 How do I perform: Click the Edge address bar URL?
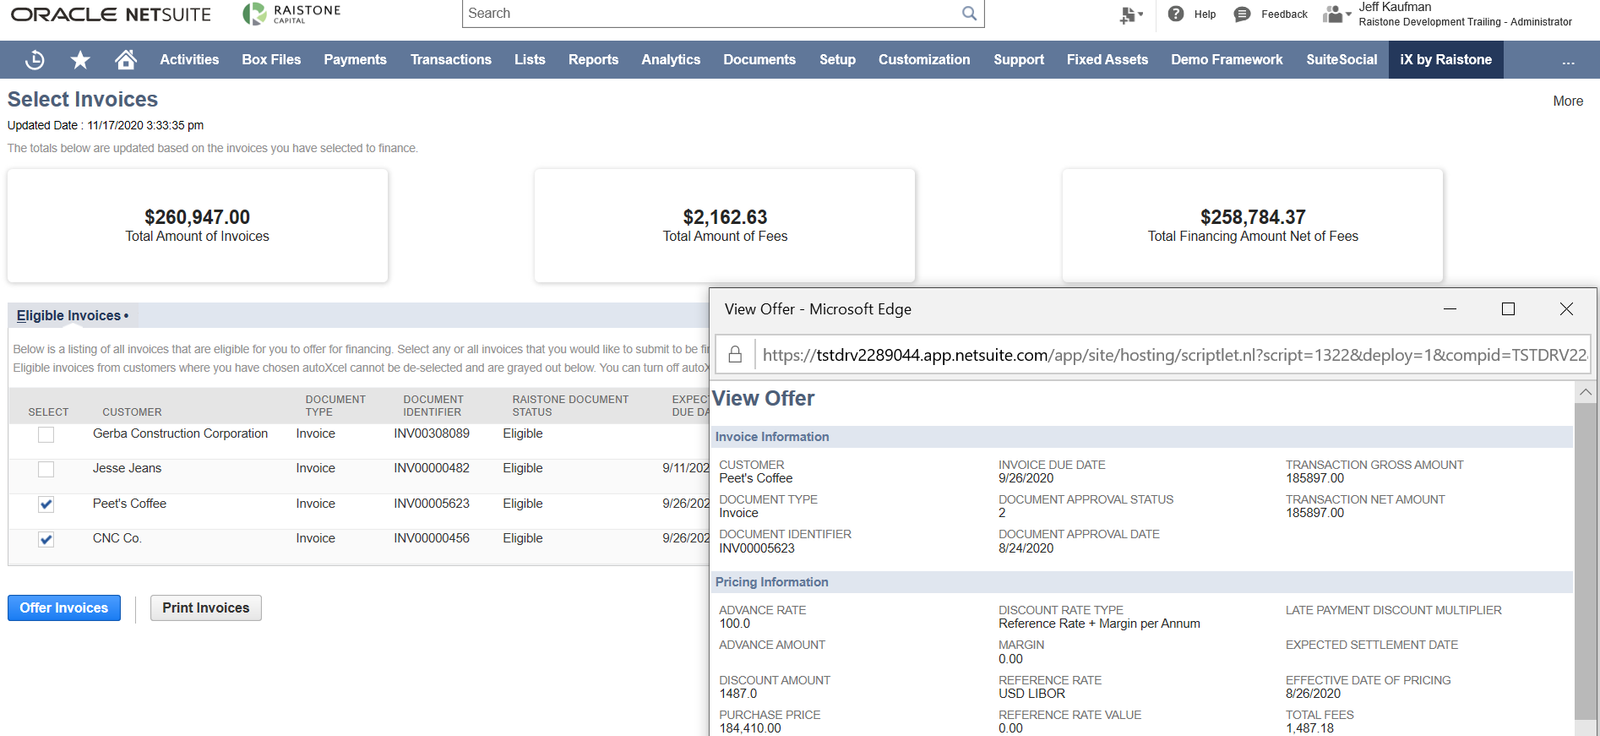[1174, 355]
